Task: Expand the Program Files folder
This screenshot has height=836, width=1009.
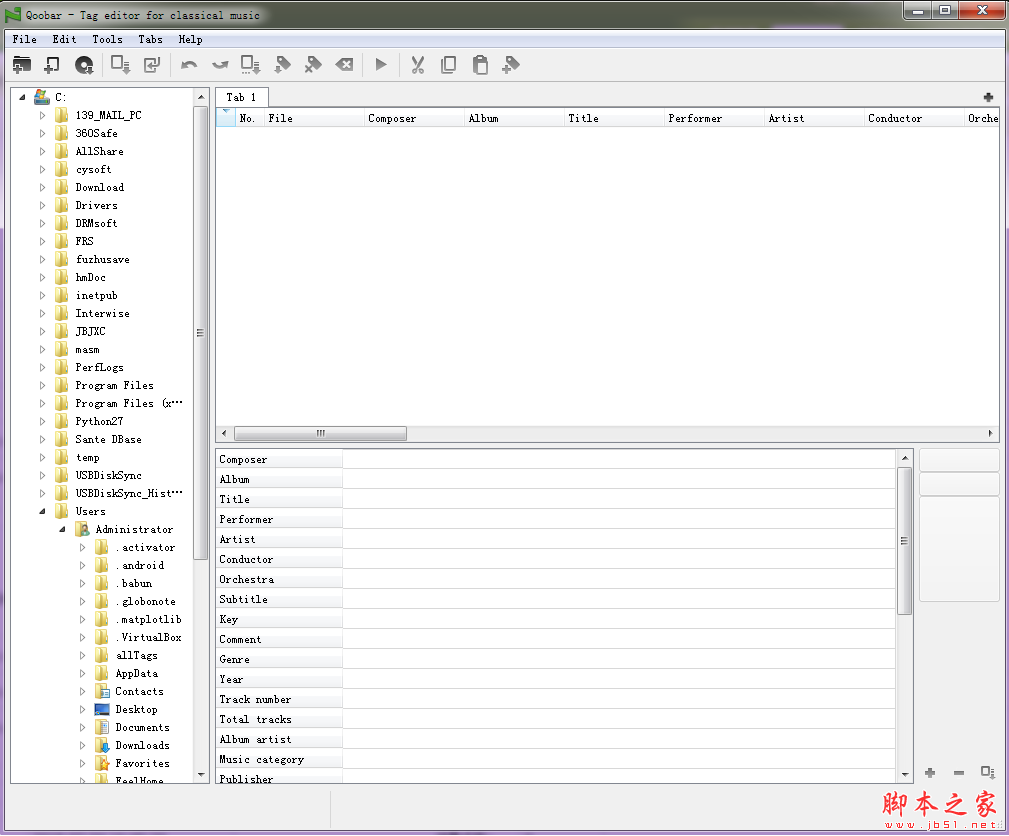Action: click(43, 385)
